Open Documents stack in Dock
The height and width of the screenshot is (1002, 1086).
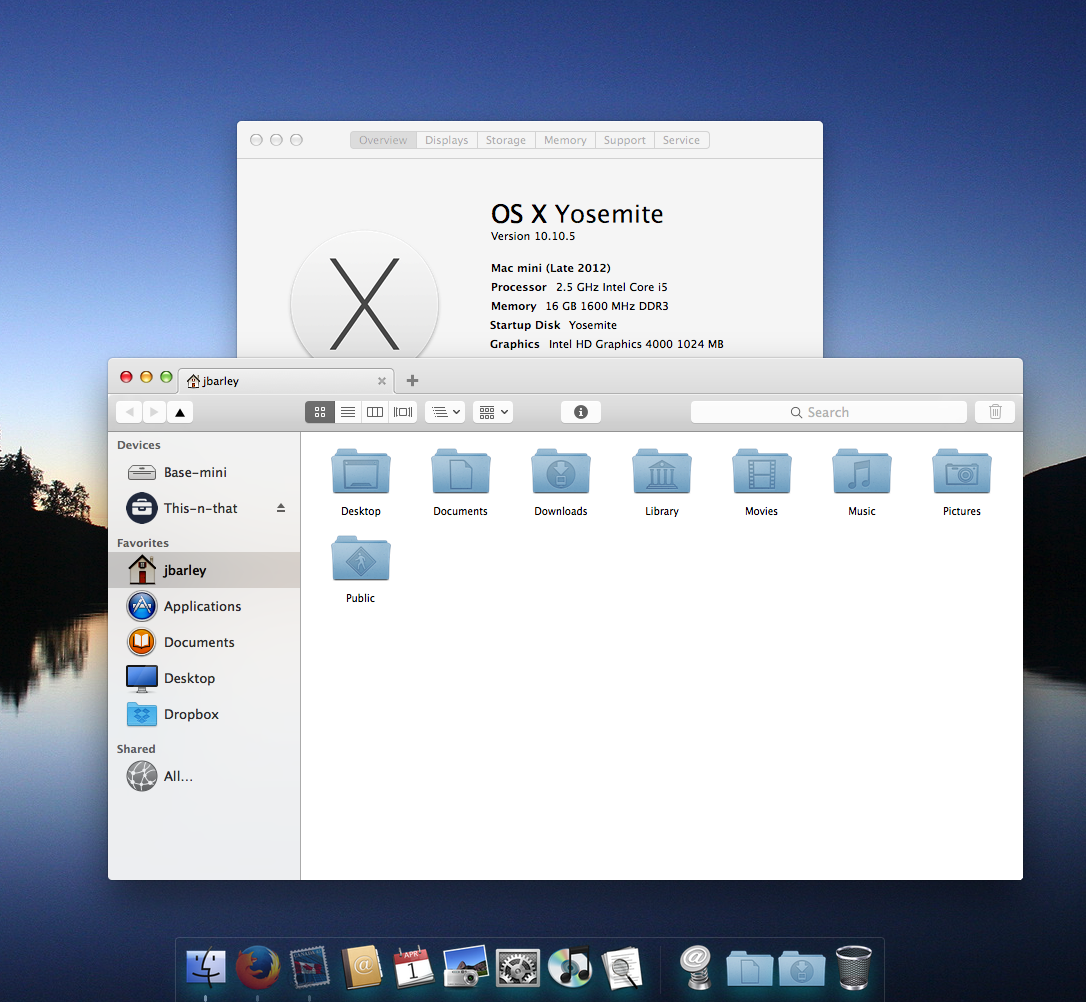click(x=749, y=968)
